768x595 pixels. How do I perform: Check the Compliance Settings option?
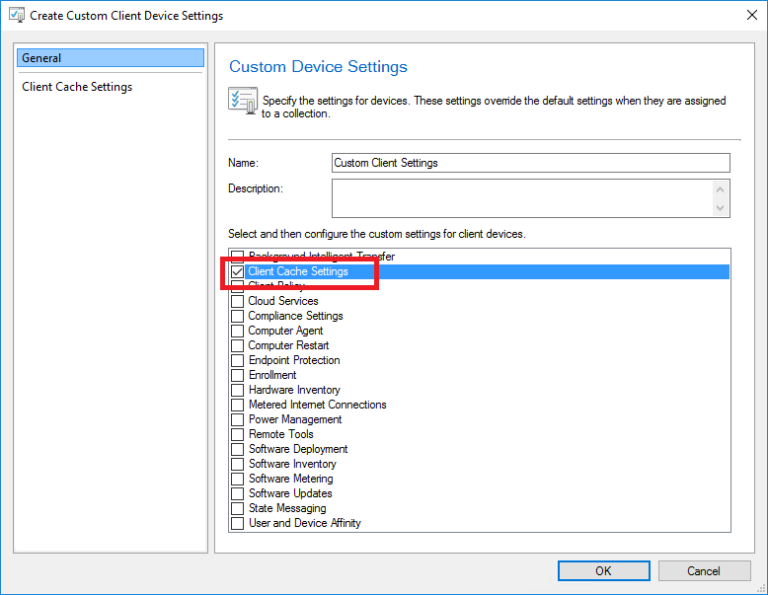click(238, 316)
